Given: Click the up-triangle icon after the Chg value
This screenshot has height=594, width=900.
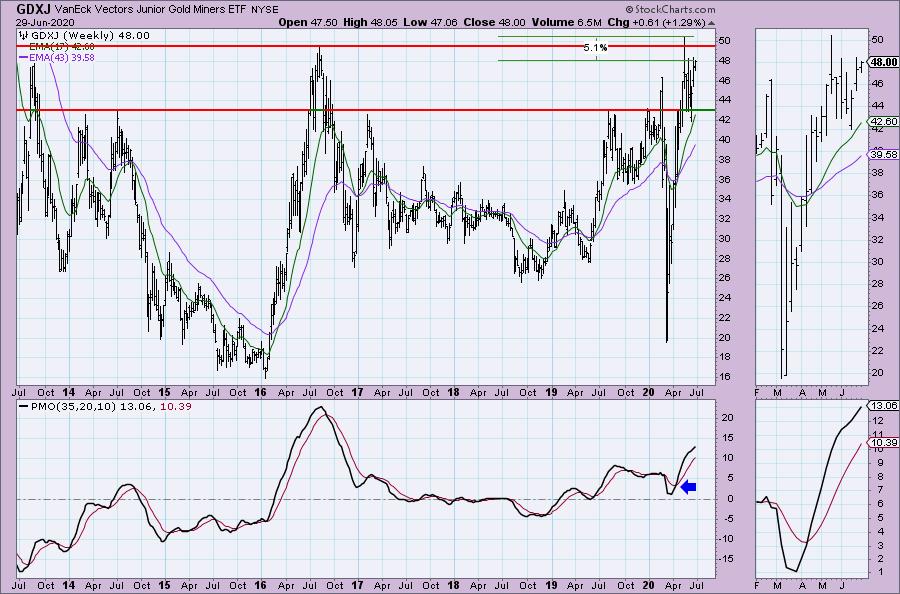Looking at the screenshot, I should point(712,24).
